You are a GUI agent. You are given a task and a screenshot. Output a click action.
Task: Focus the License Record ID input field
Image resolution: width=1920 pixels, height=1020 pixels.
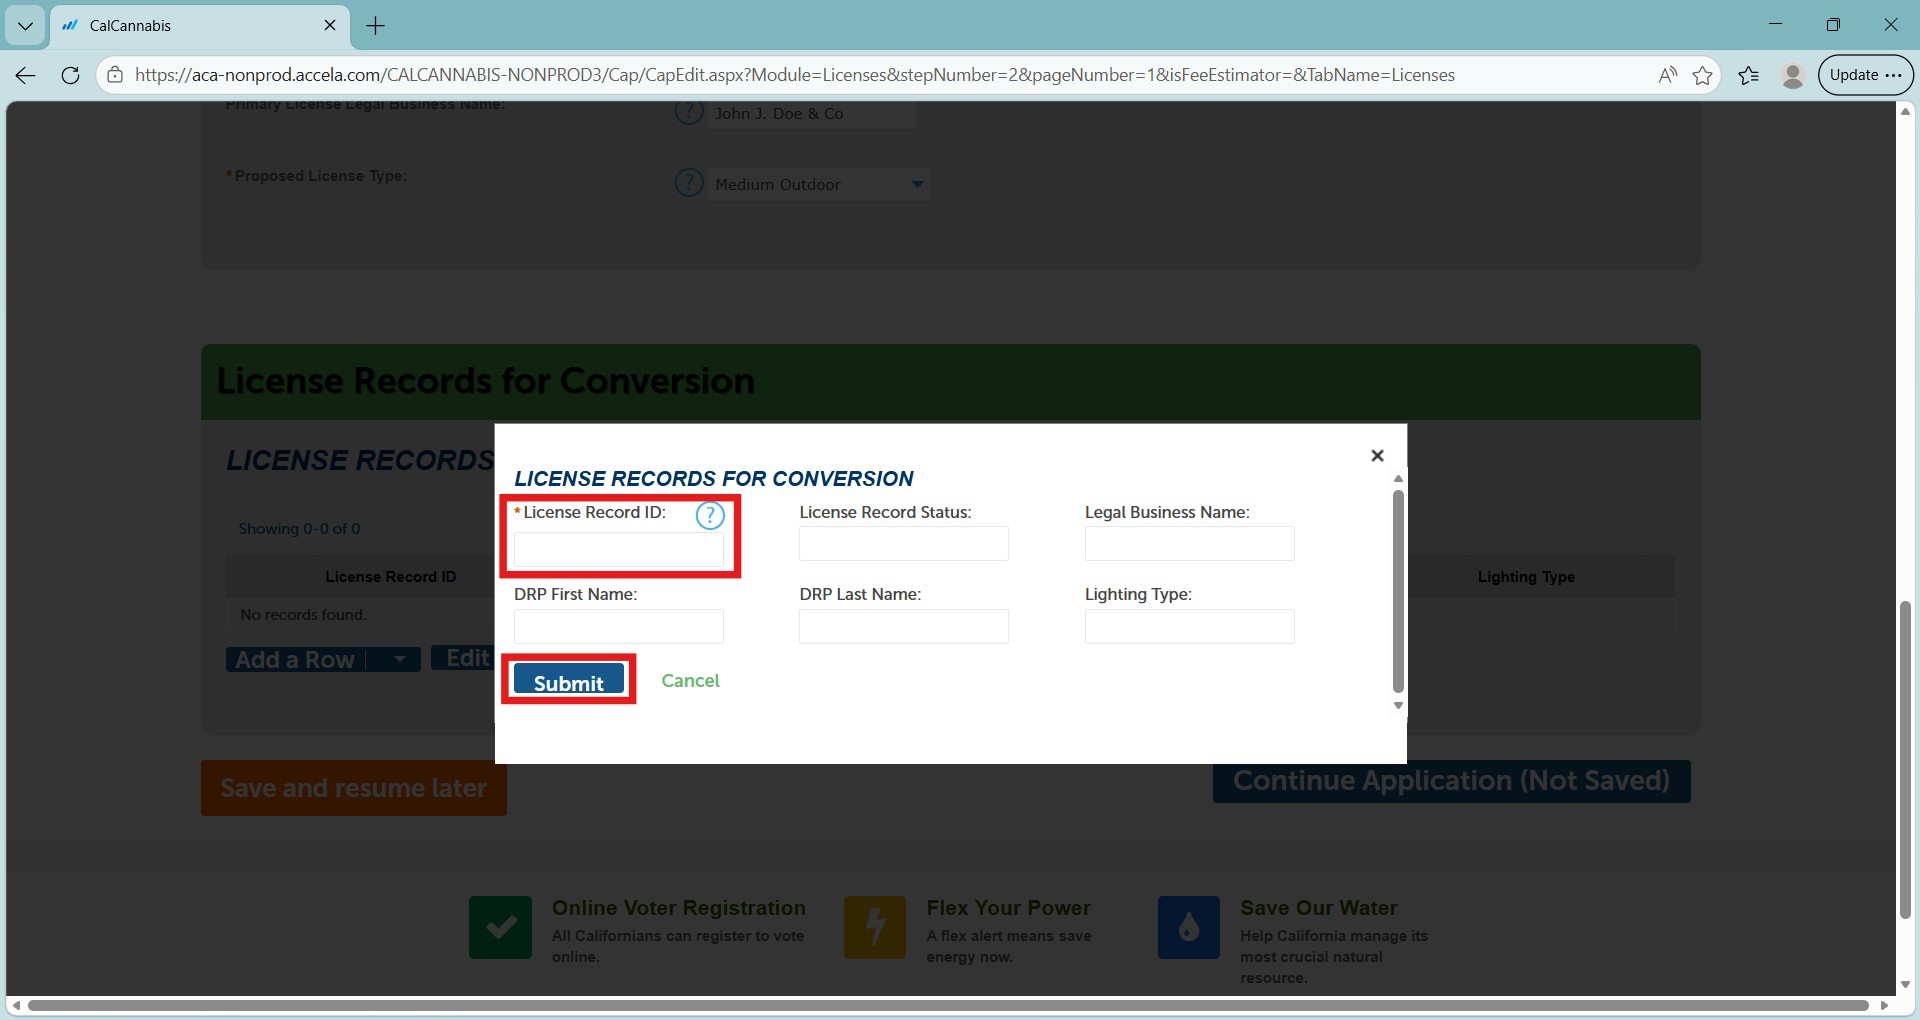(618, 550)
